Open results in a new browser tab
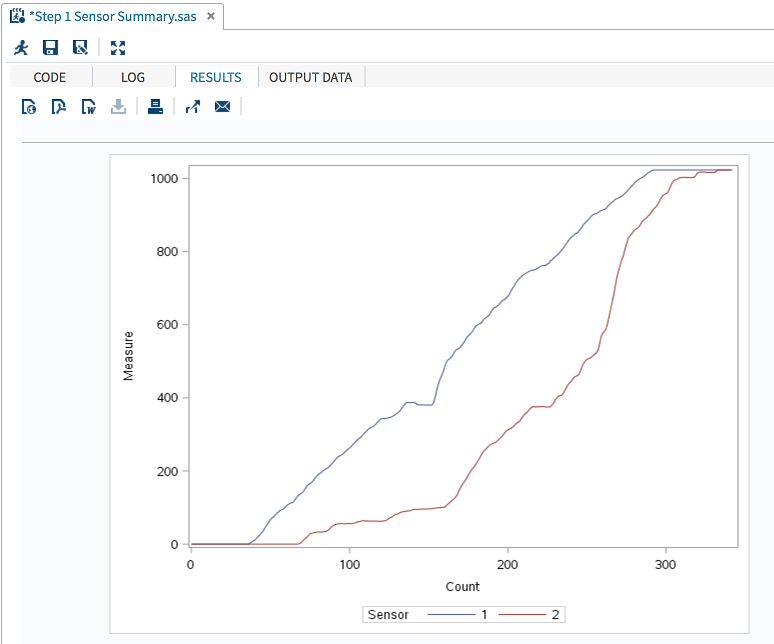The width and height of the screenshot is (774, 644). [193, 107]
